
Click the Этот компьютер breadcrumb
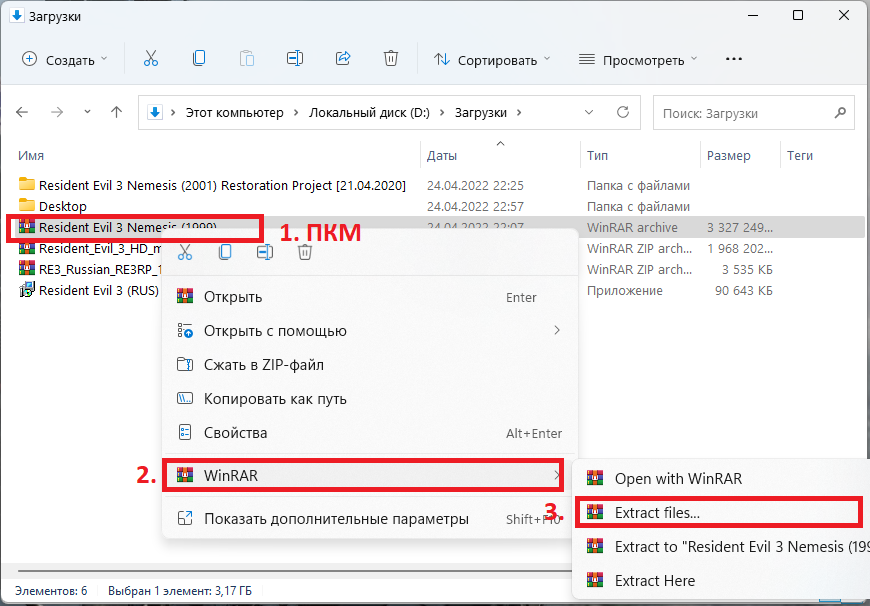(234, 113)
